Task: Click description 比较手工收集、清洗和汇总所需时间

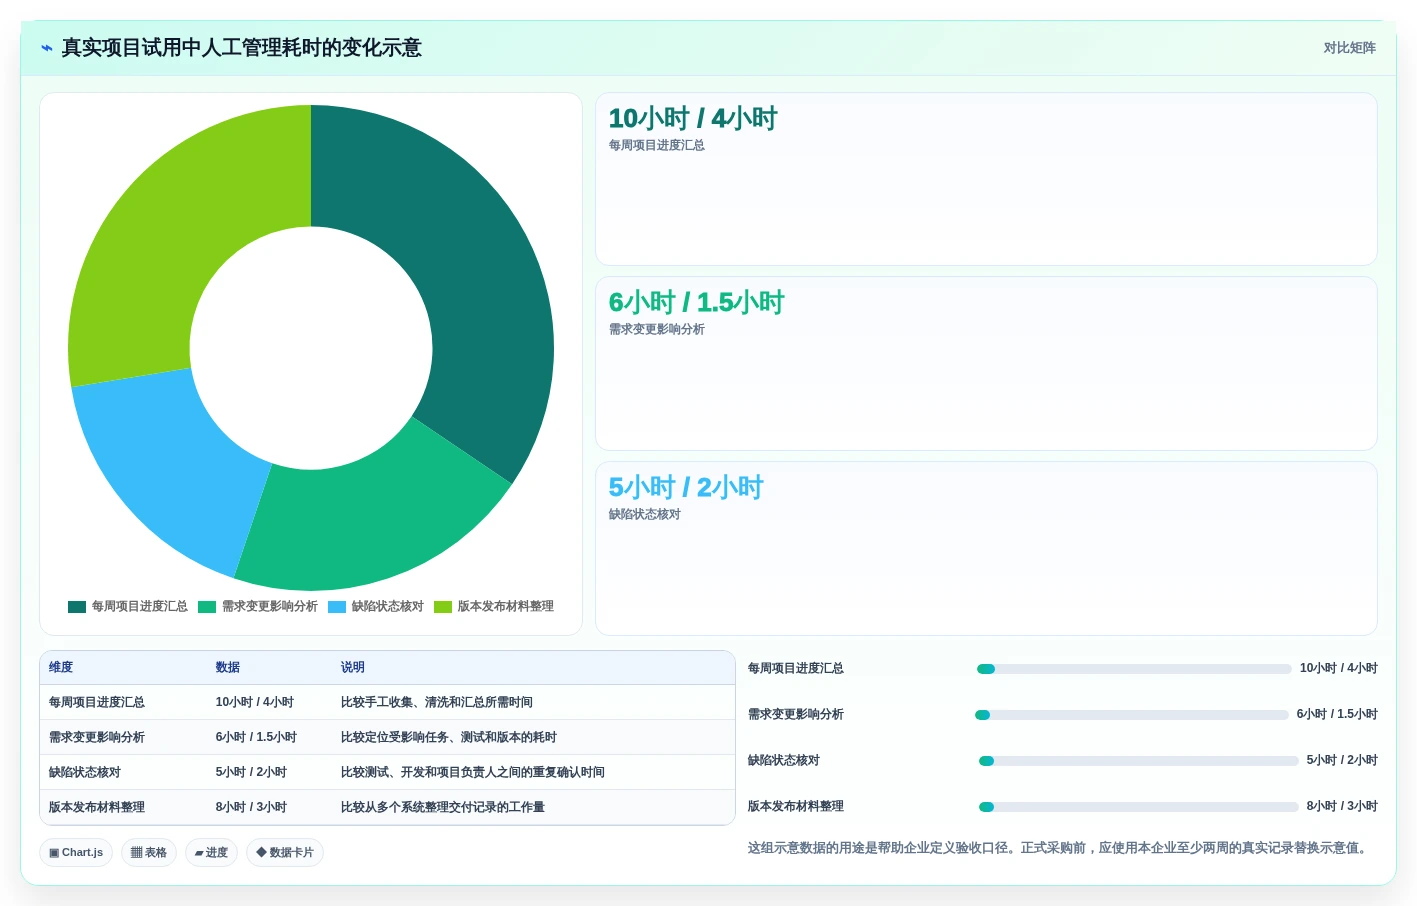Action: click(x=437, y=703)
